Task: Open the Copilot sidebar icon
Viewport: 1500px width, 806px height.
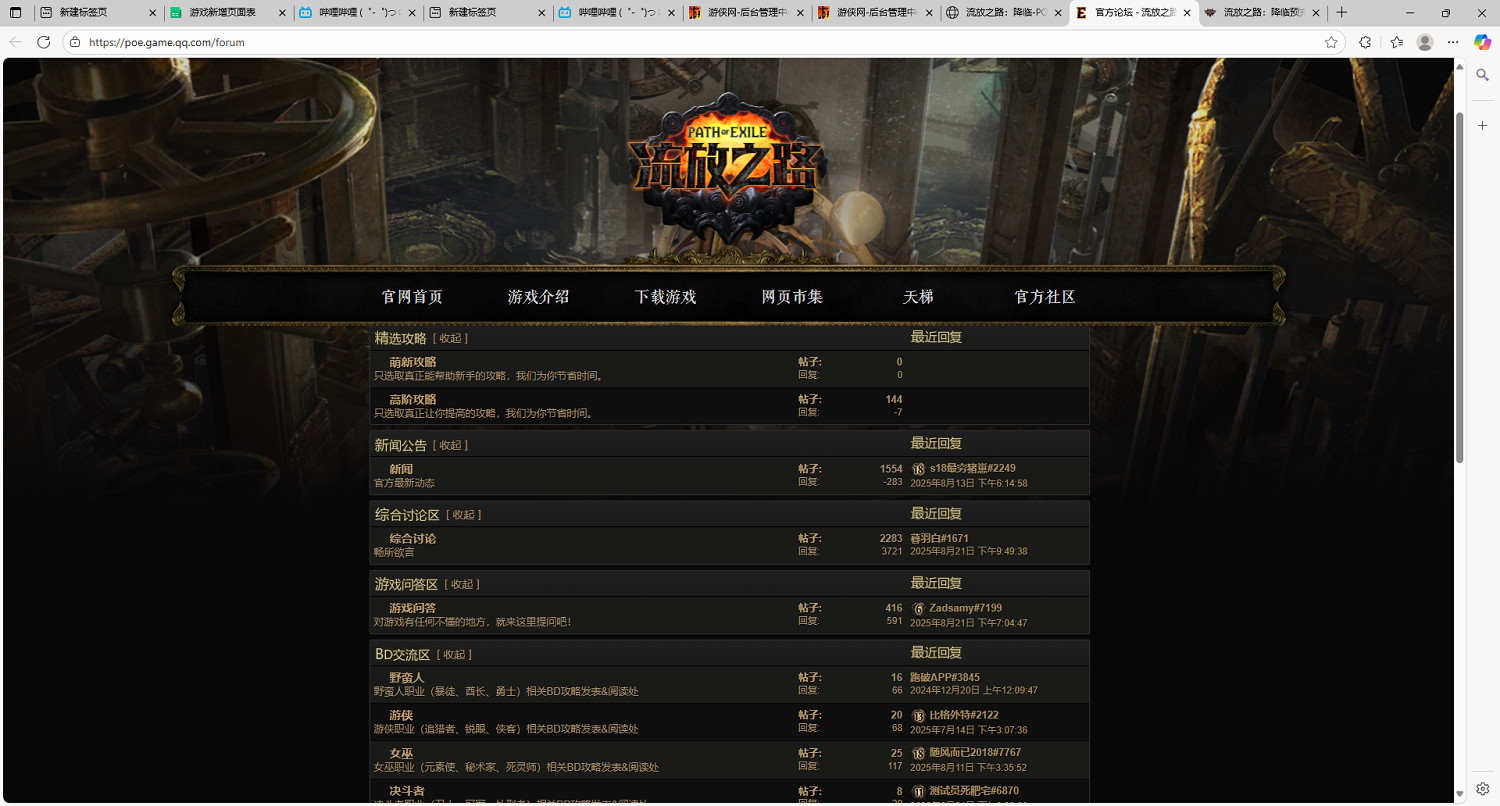Action: click(x=1482, y=42)
